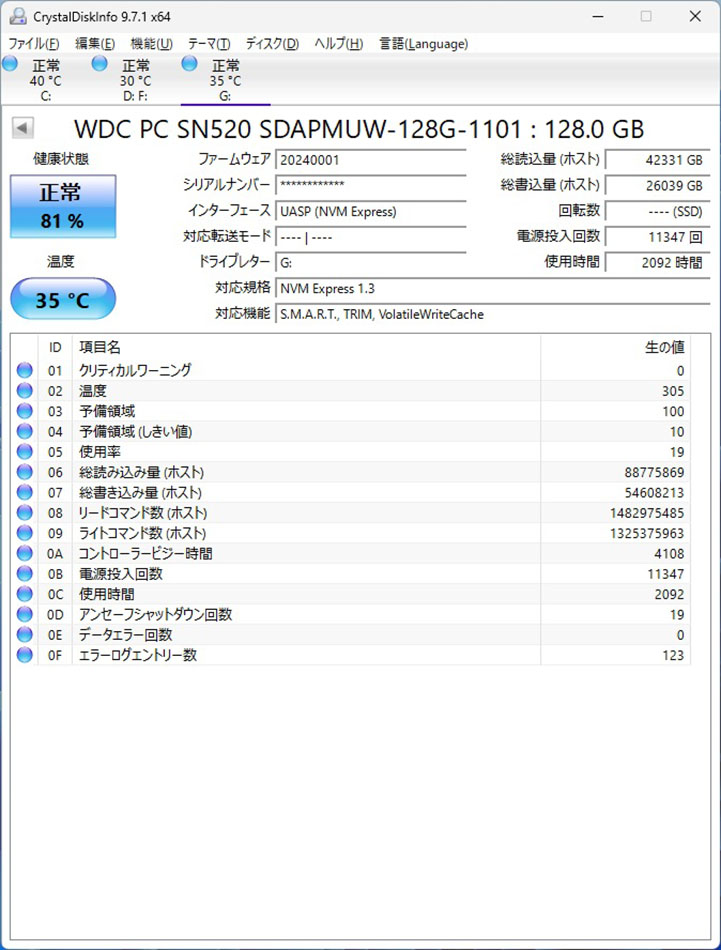The image size is (721, 950).
Task: Open the 機能(U) menu
Action: pos(151,44)
